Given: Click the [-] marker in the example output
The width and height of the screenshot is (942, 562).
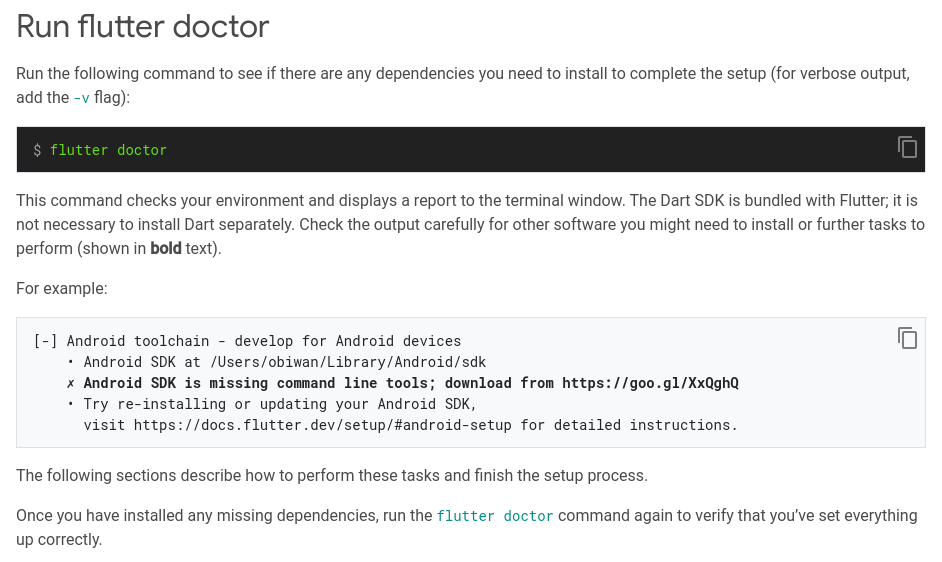Looking at the screenshot, I should pyautogui.click(x=45, y=341).
